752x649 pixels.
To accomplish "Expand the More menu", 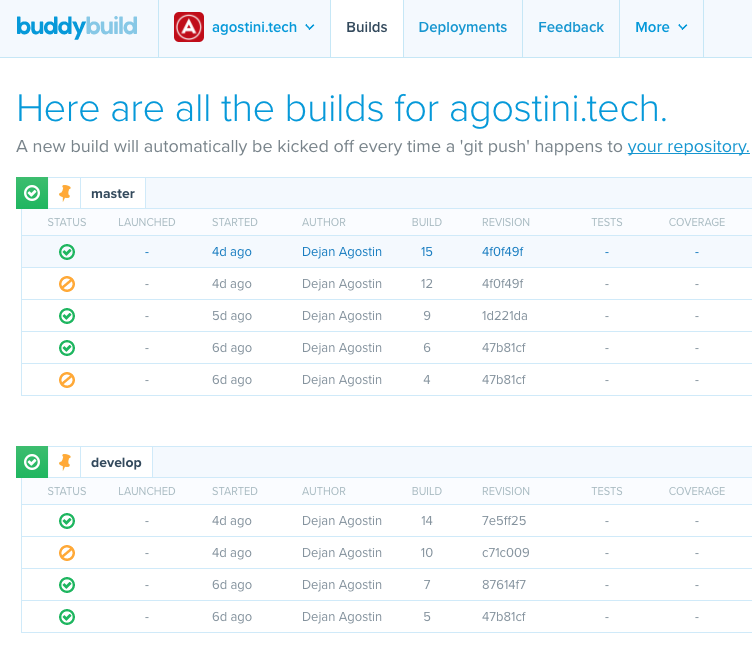I will (x=661, y=28).
